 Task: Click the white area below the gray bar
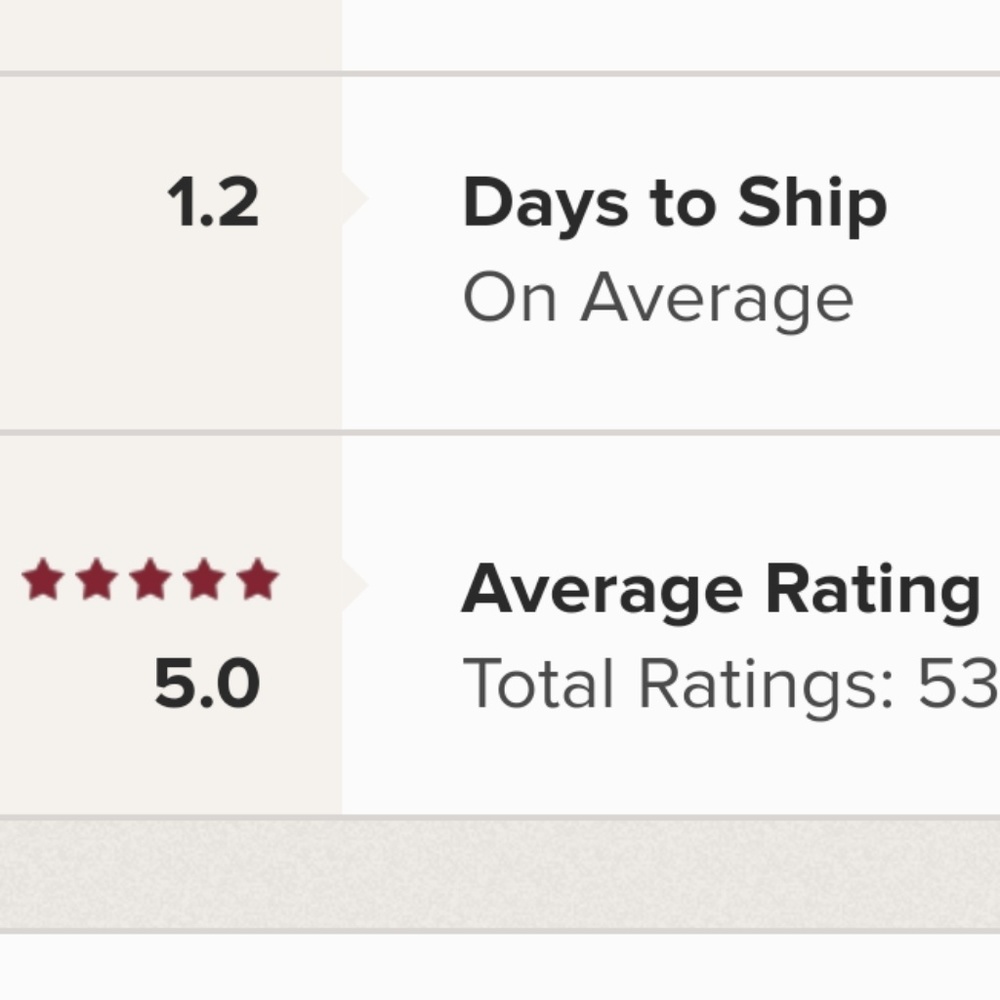tap(500, 968)
